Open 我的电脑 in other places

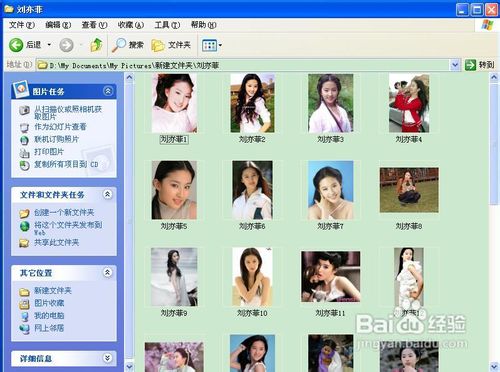49,315
